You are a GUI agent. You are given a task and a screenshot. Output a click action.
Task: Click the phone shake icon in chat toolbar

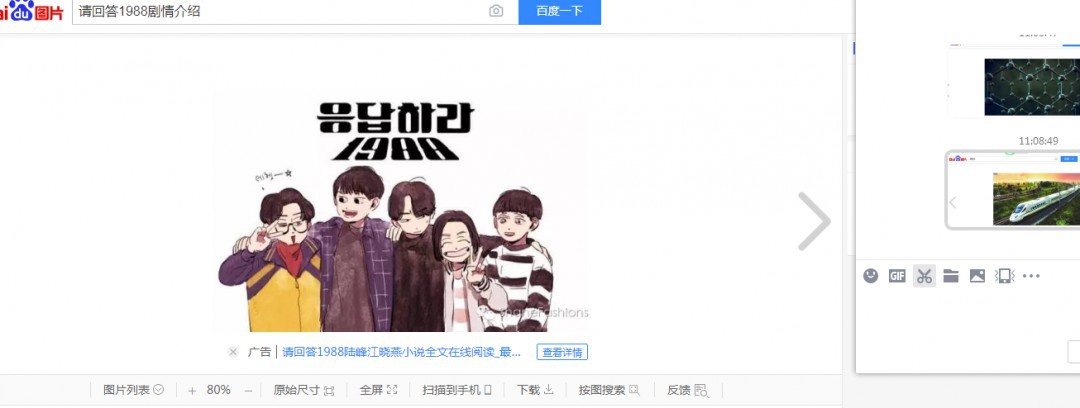(x=1004, y=276)
